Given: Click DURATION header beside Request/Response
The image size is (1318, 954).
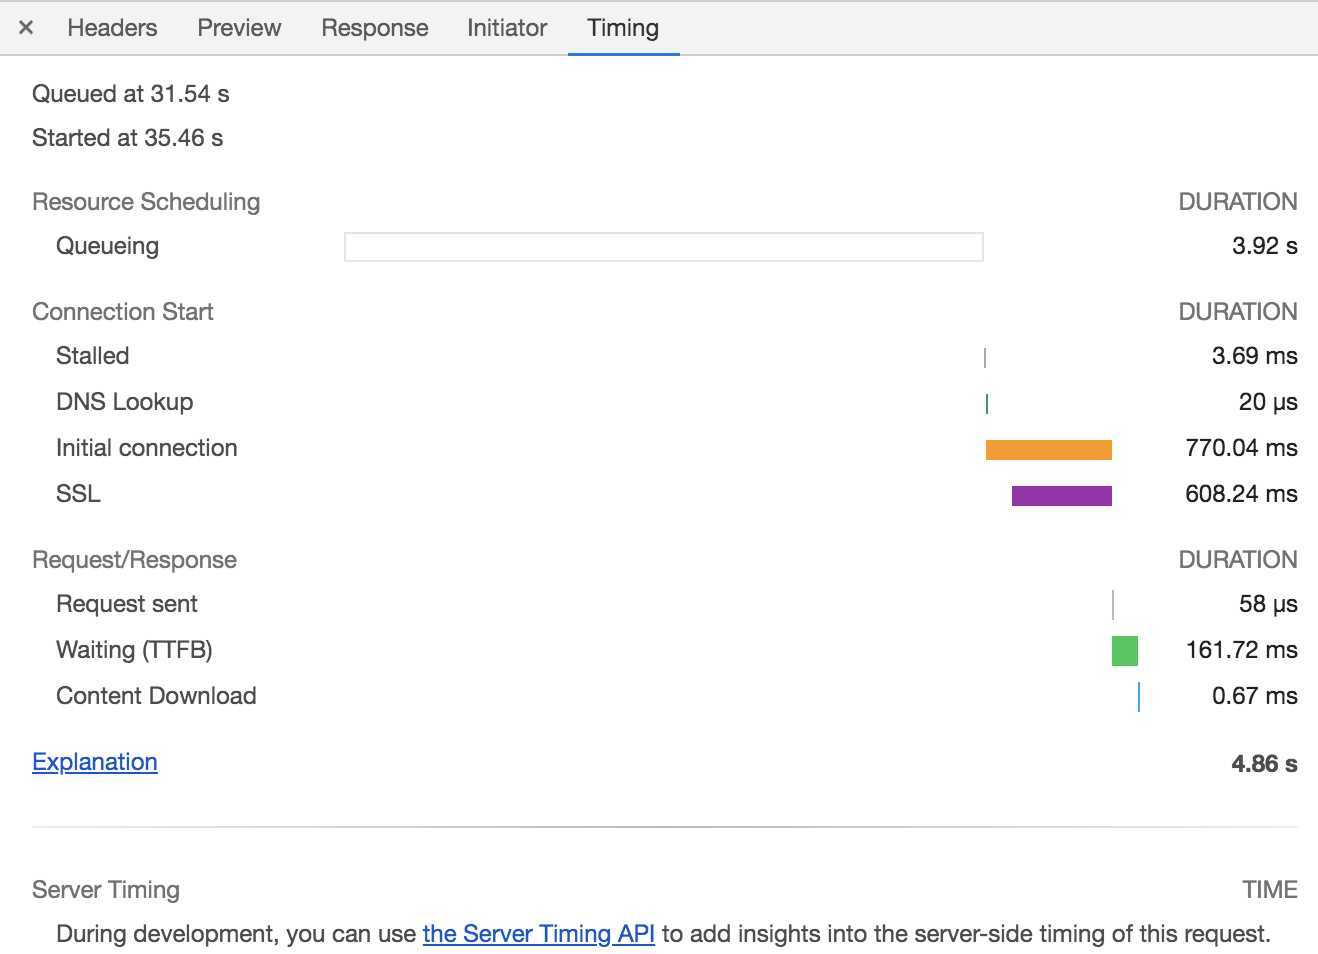Looking at the screenshot, I should 1238,560.
